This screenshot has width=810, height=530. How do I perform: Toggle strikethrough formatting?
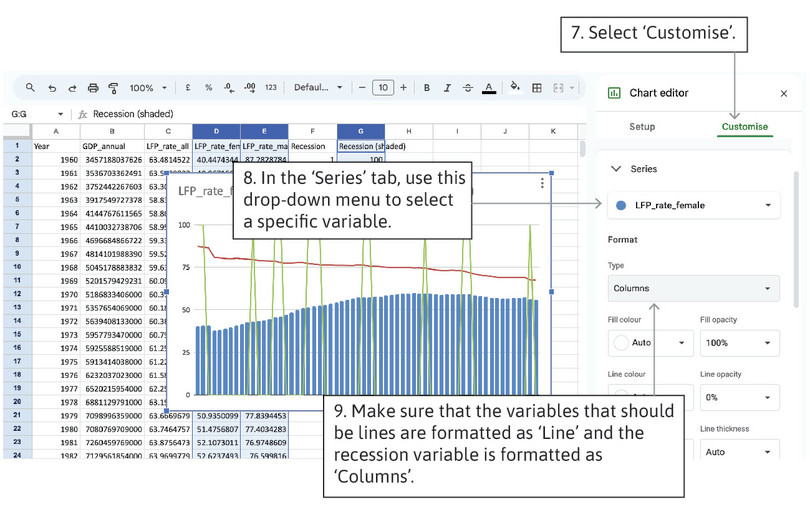(x=468, y=88)
